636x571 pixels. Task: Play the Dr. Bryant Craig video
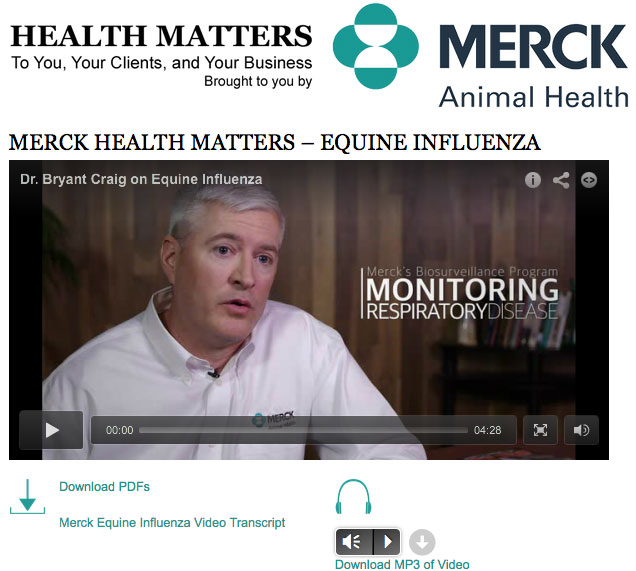point(51,430)
